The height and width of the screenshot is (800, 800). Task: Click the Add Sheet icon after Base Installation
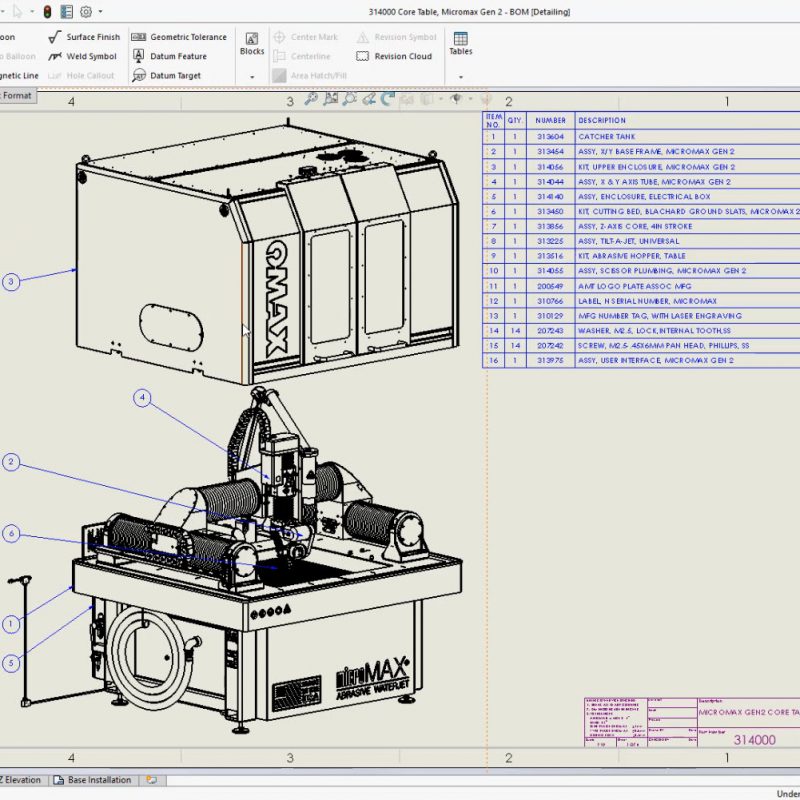tap(152, 780)
